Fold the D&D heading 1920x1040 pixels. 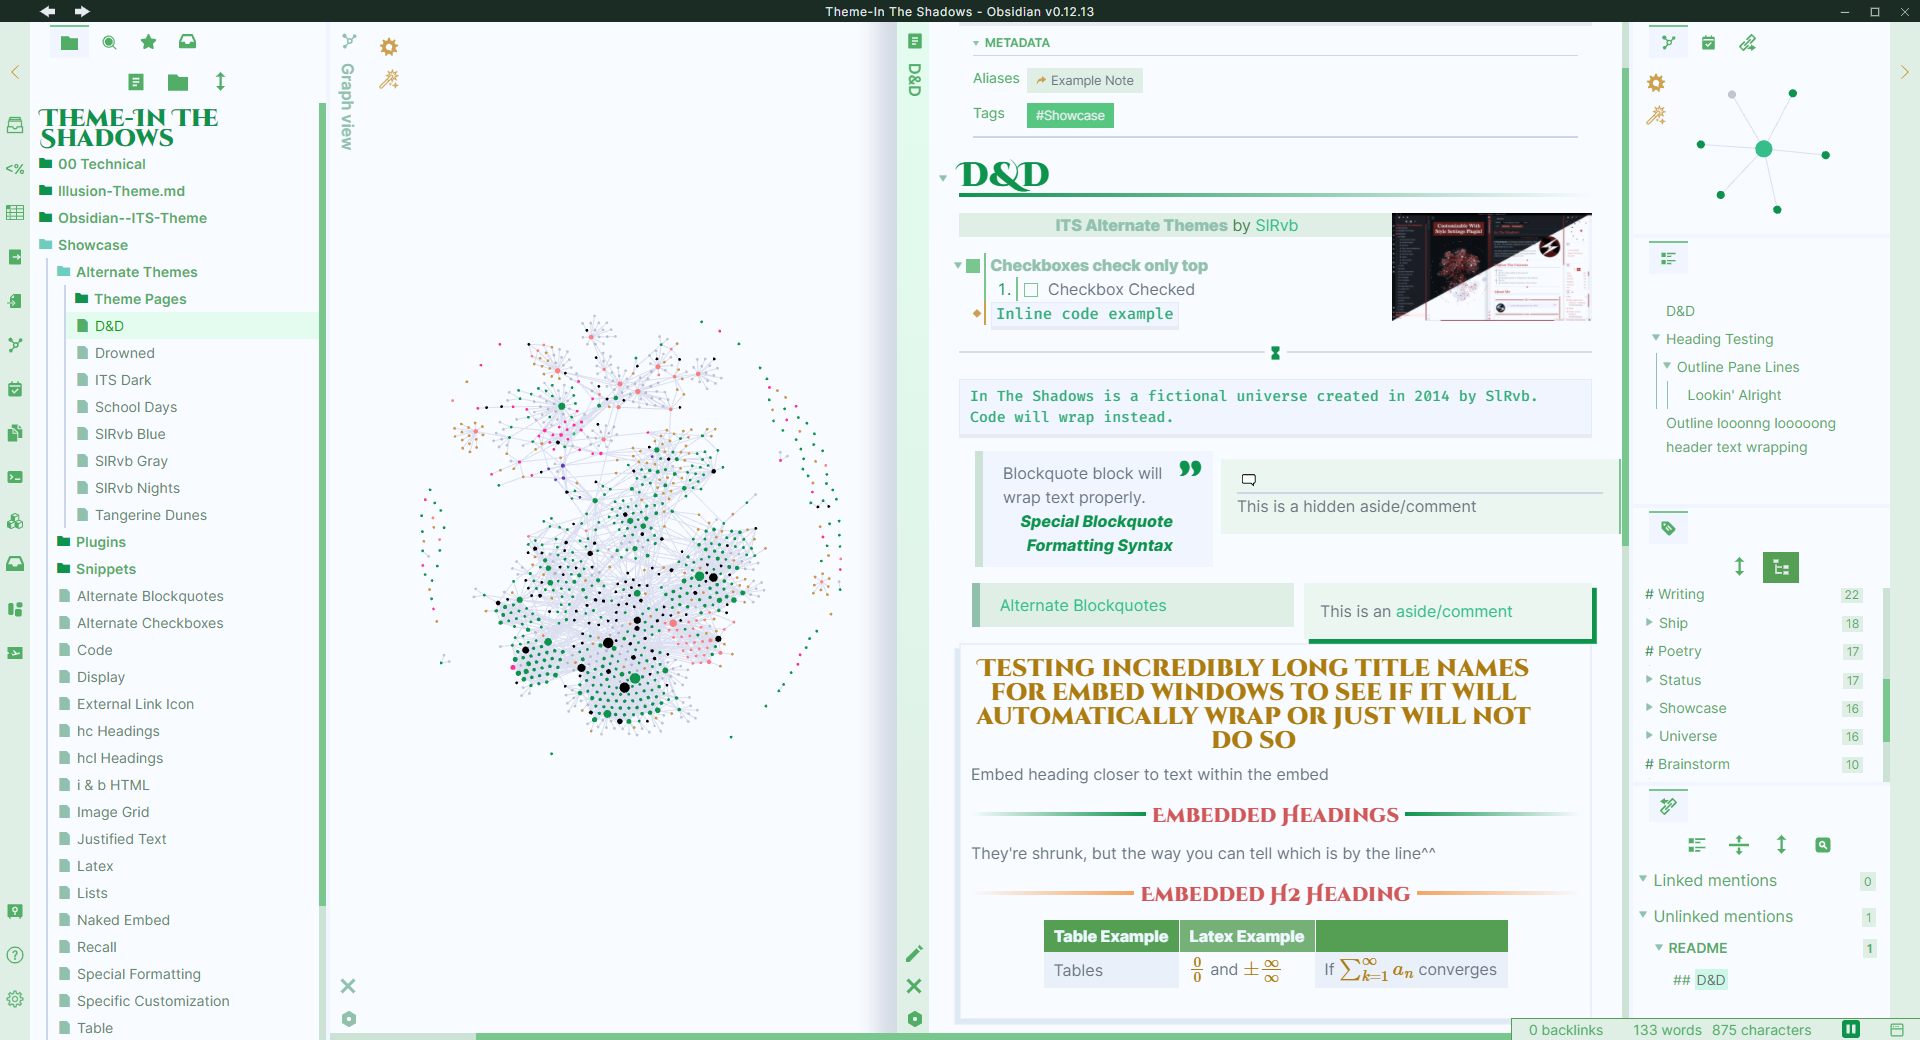pyautogui.click(x=943, y=178)
